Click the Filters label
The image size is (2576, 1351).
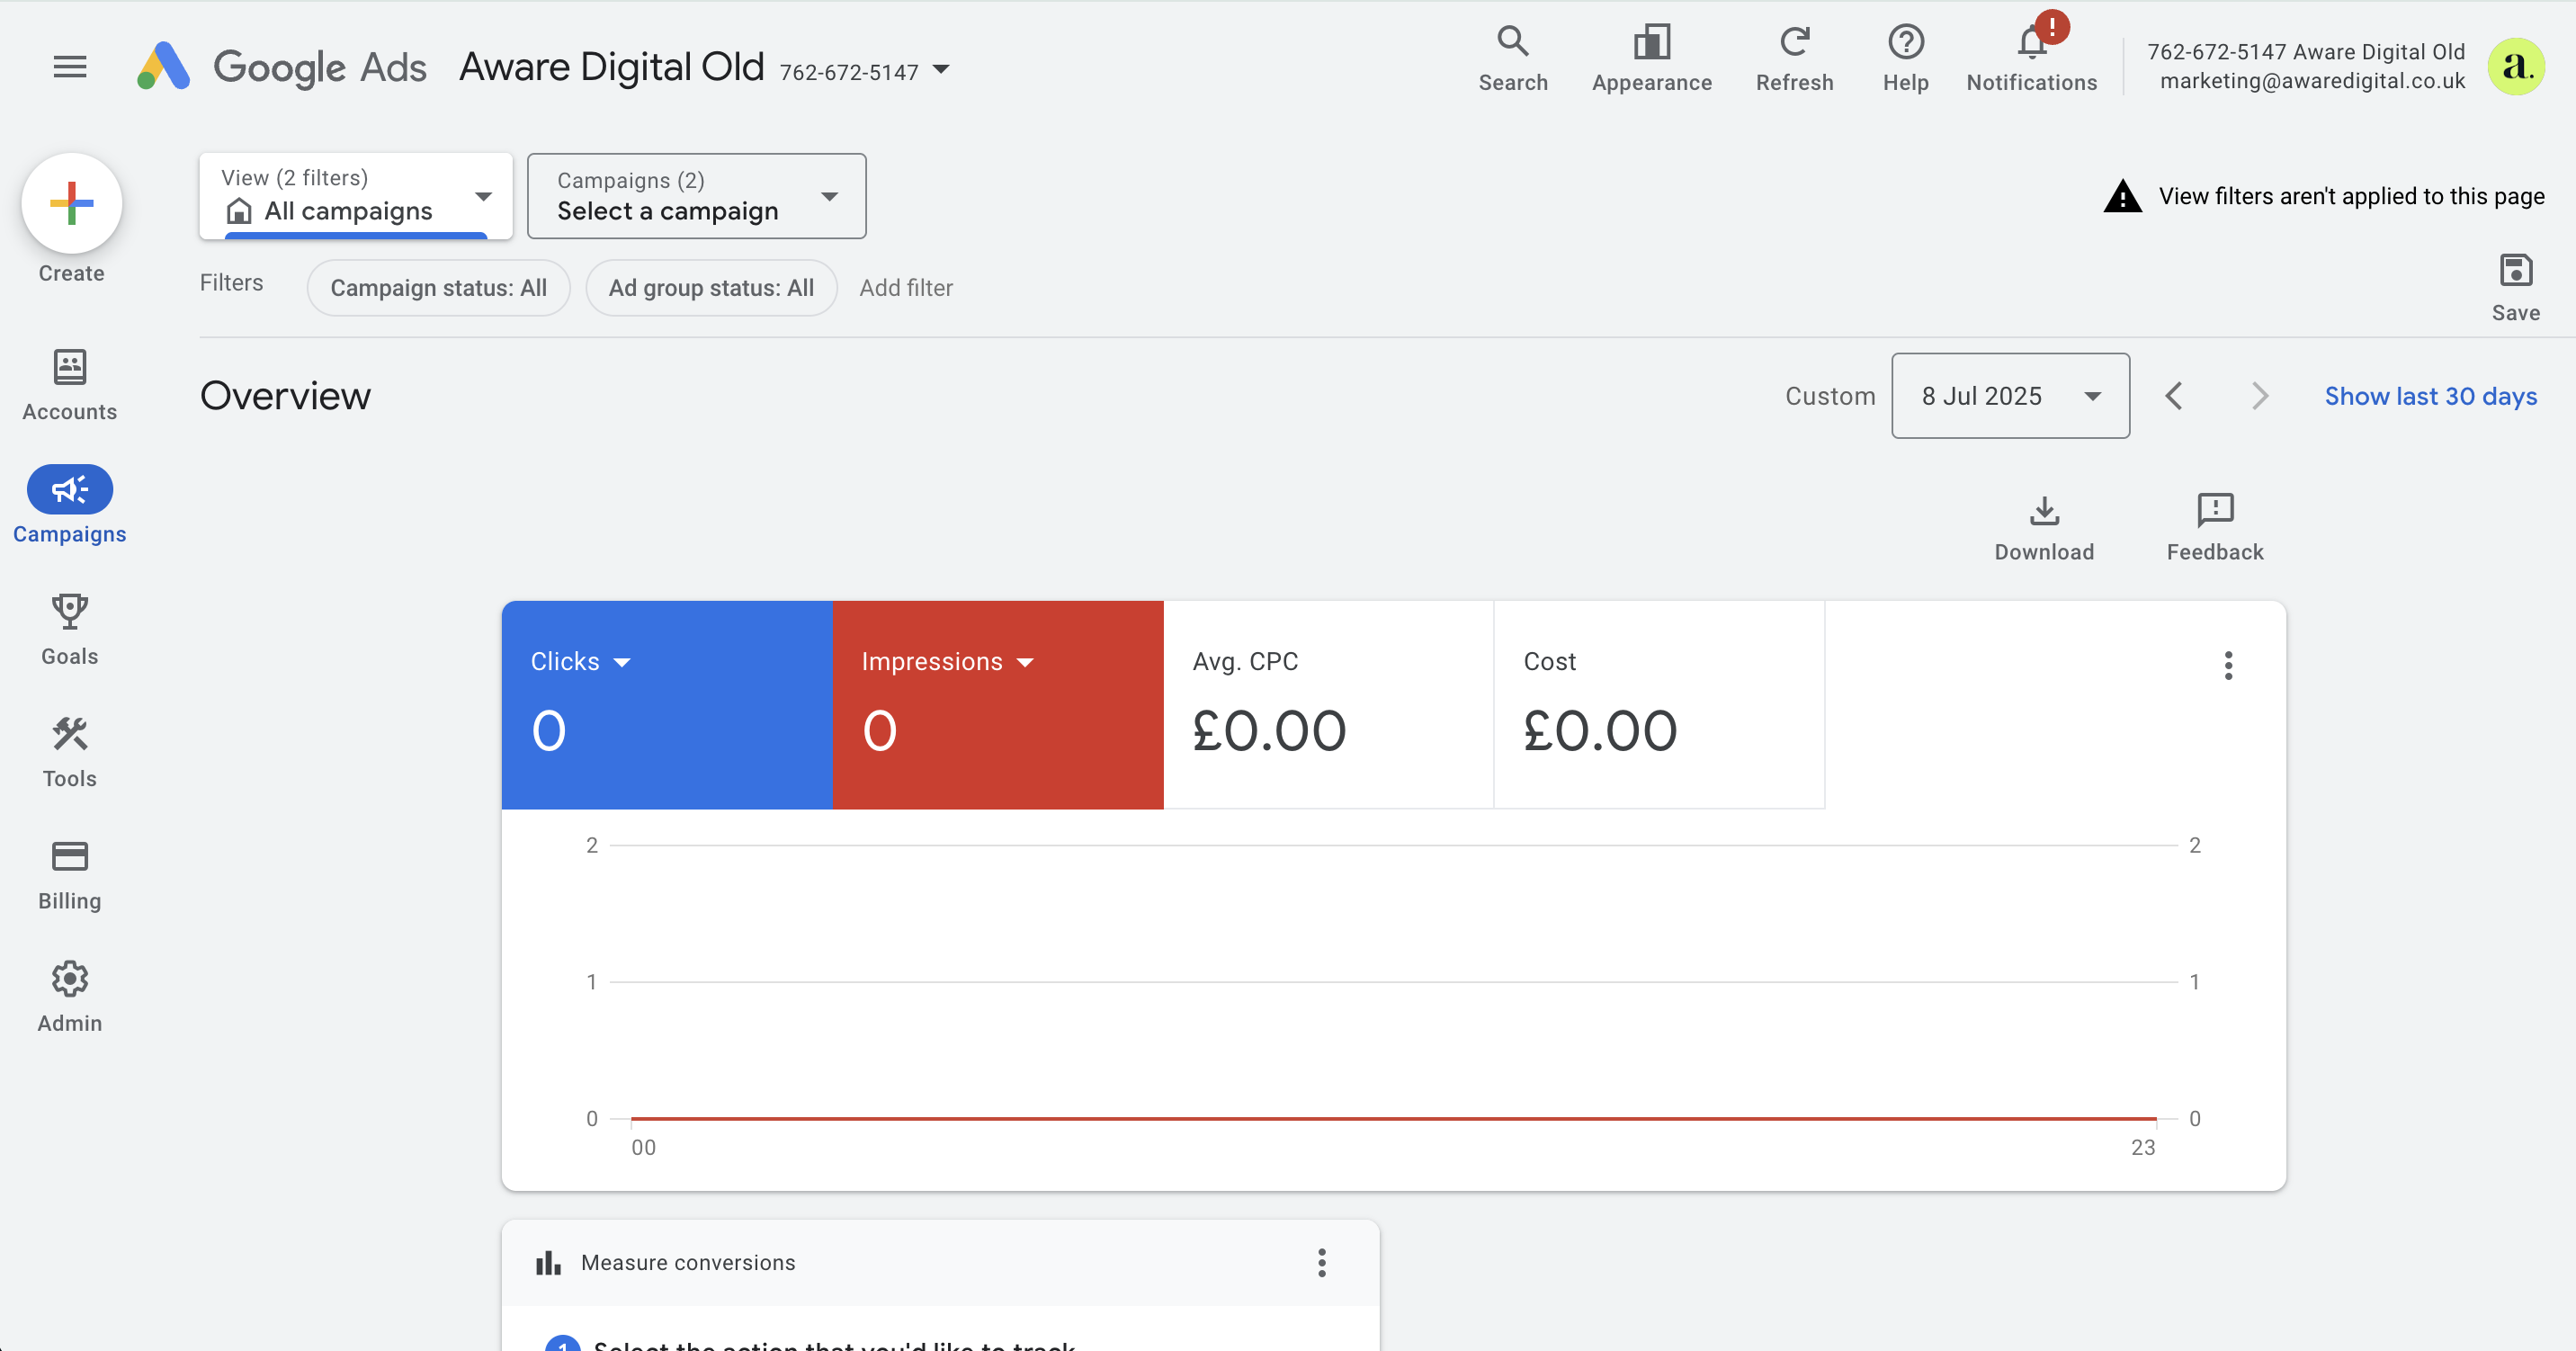231,283
